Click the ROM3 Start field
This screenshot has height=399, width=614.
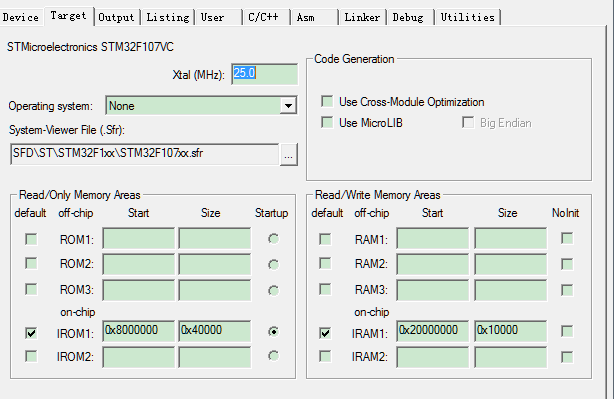(139, 290)
